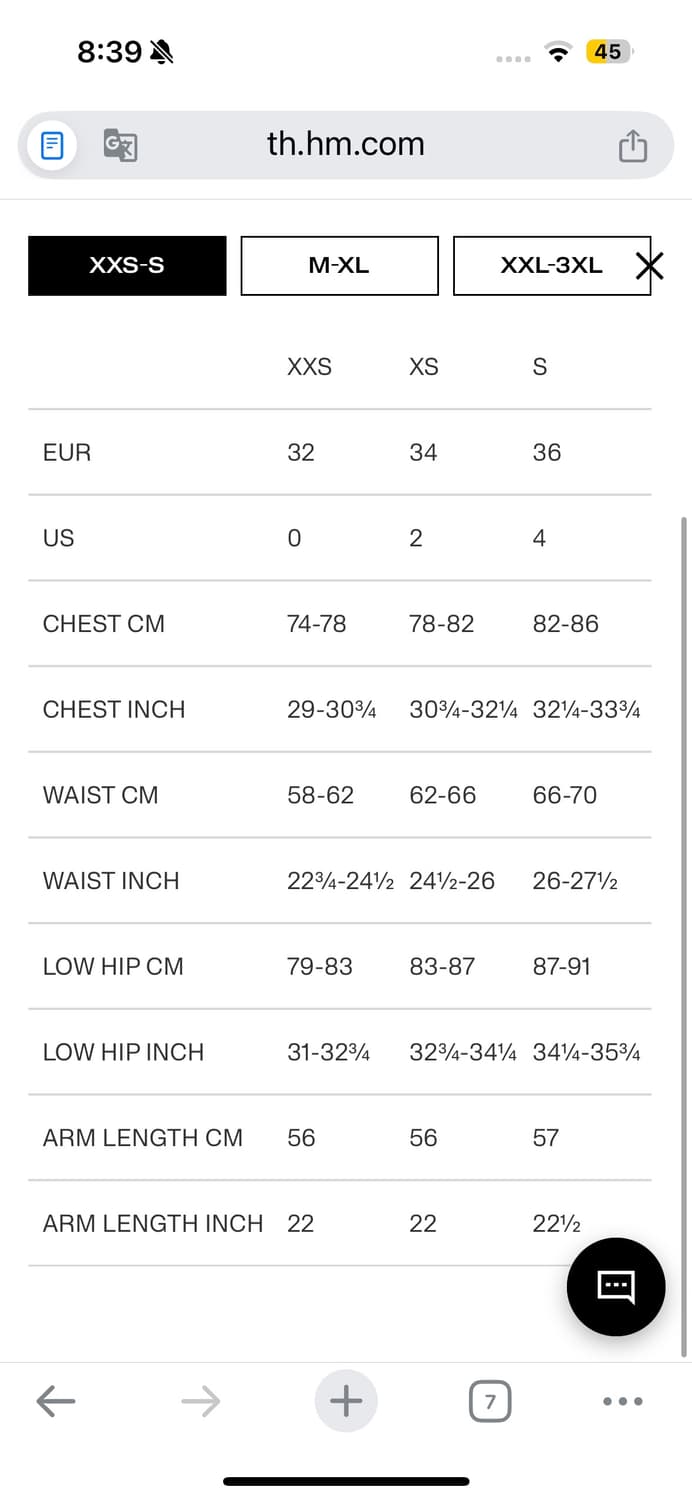Tap the silent bell icon by clock

[x=161, y=52]
